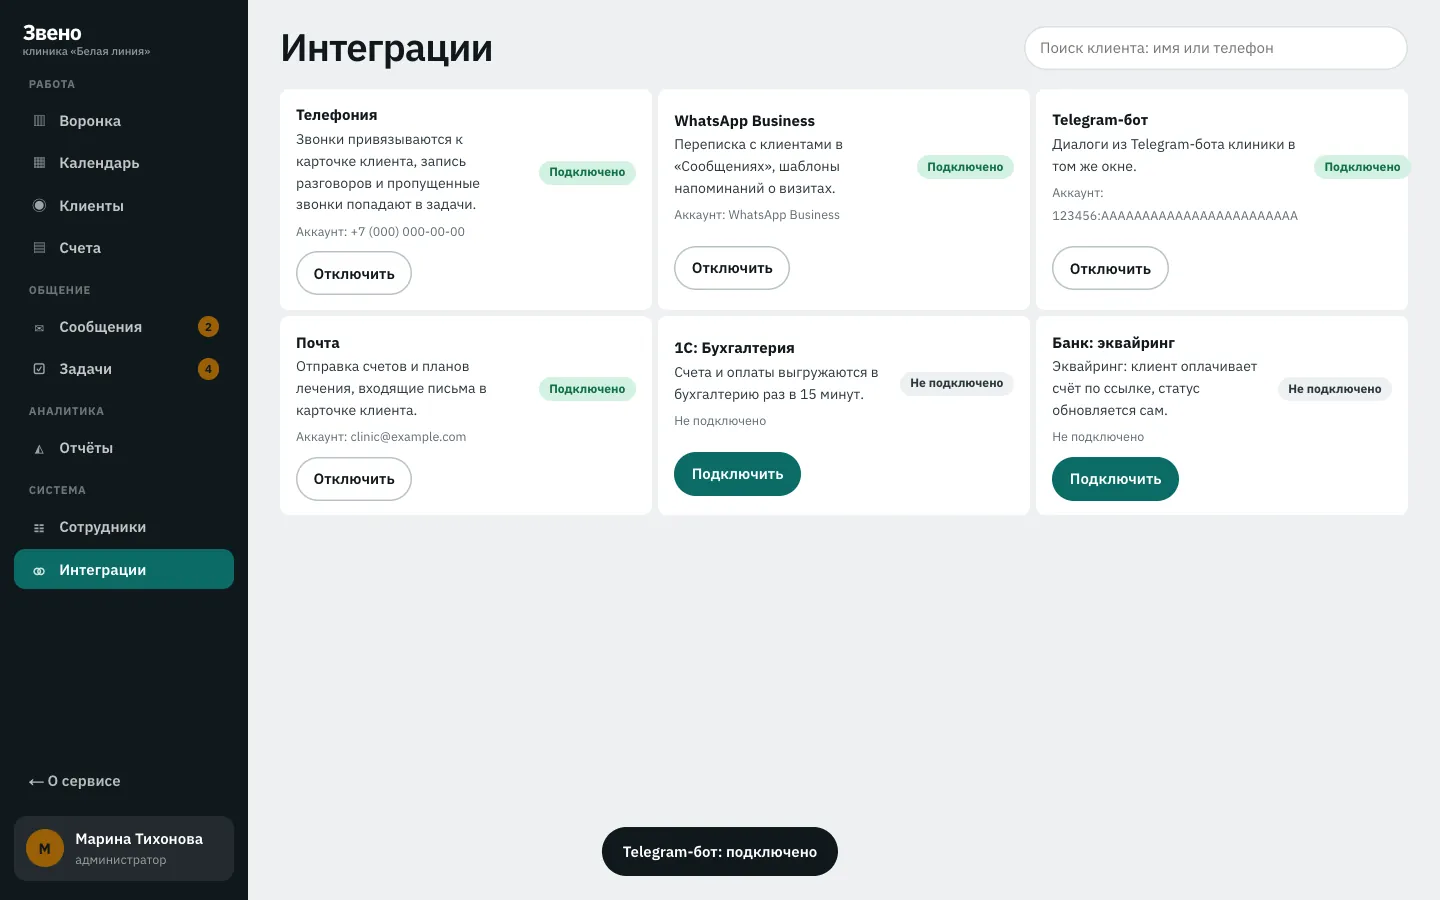Click the clinic@example.com account text
Screen dimensions: 1440x900
tap(408, 437)
